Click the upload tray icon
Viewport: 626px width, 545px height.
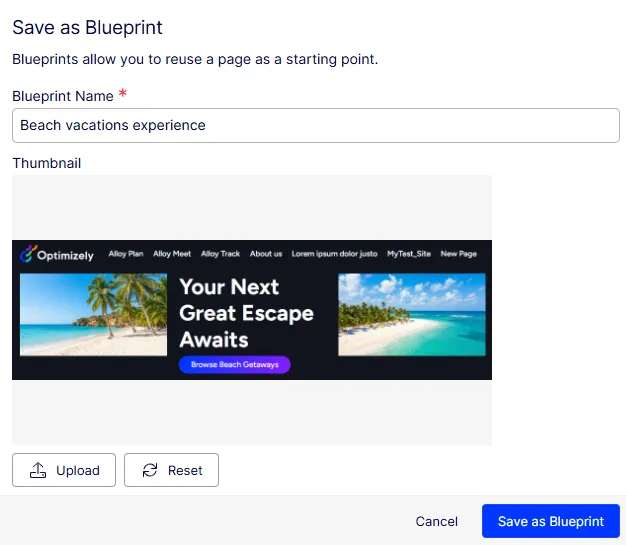[x=38, y=470]
